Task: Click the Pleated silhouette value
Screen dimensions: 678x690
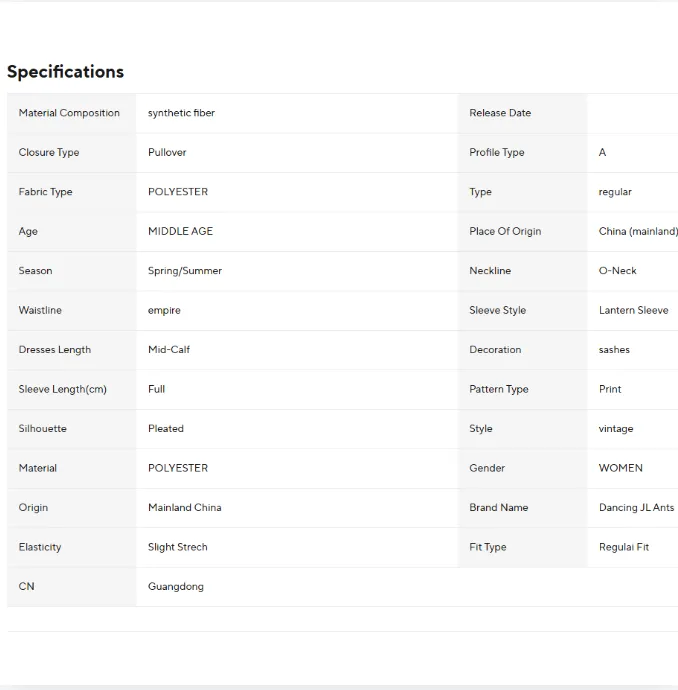Action: (x=166, y=428)
